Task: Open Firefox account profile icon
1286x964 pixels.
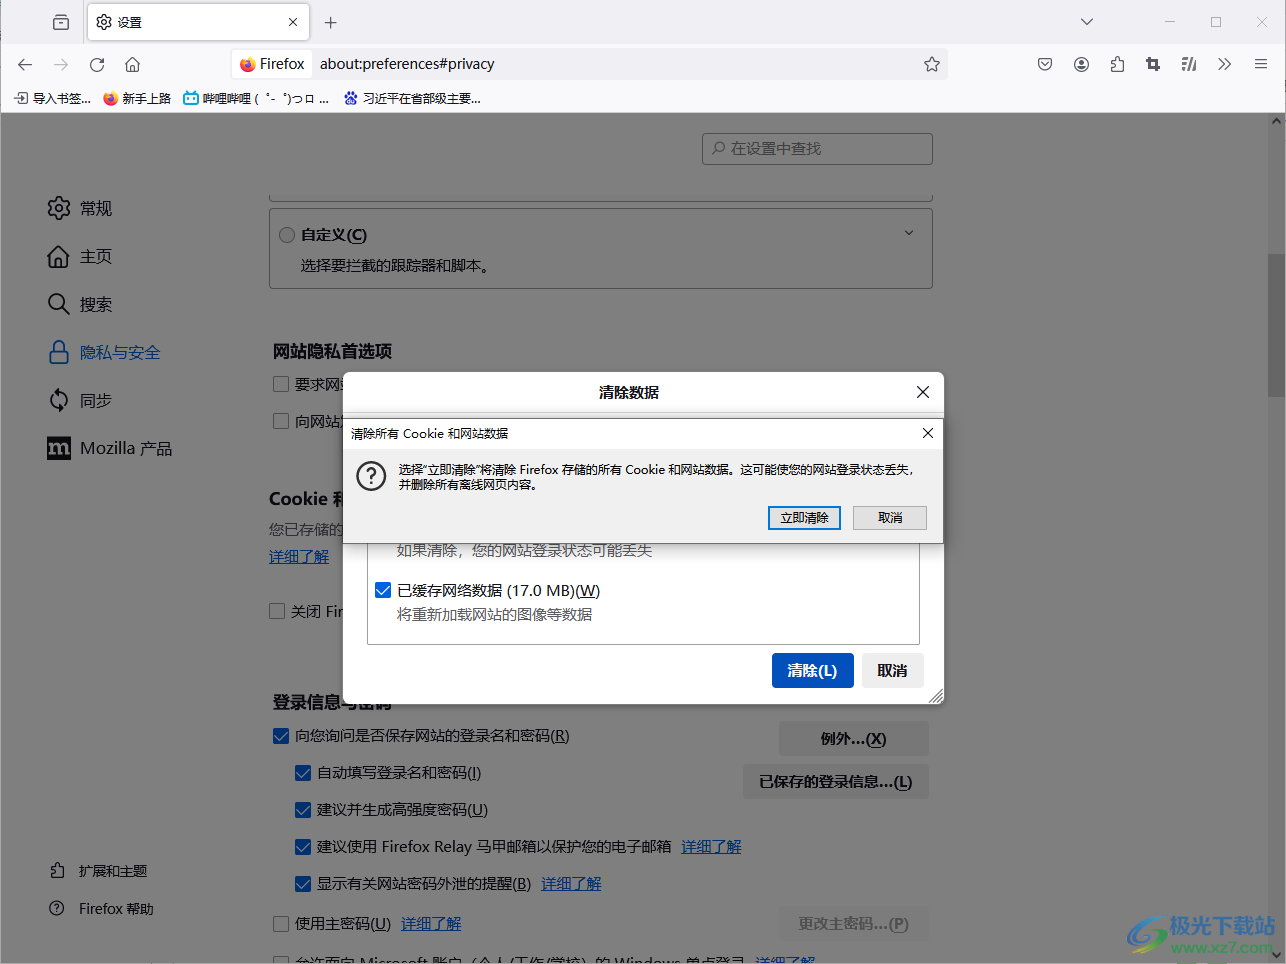Action: coord(1081,64)
